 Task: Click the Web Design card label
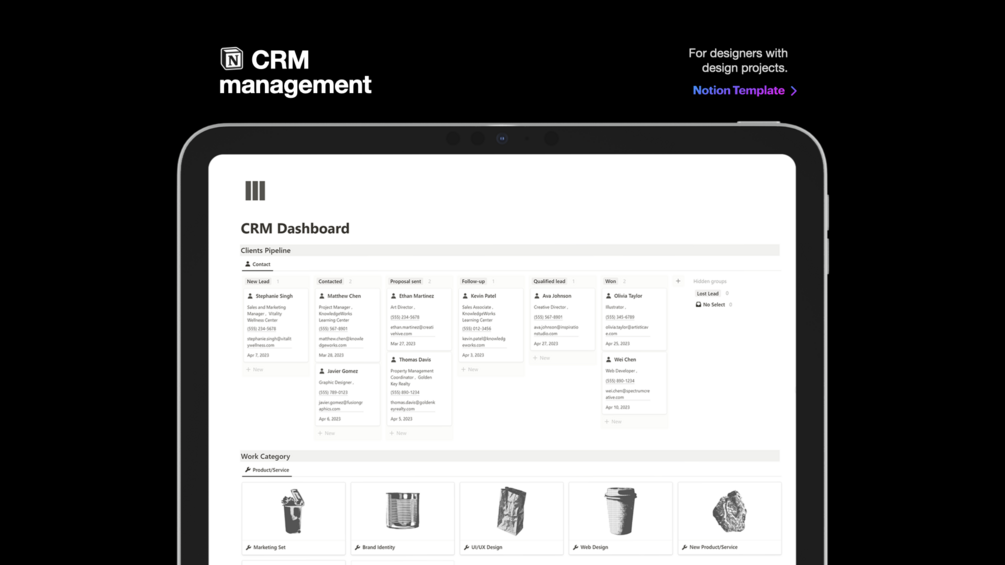click(594, 547)
